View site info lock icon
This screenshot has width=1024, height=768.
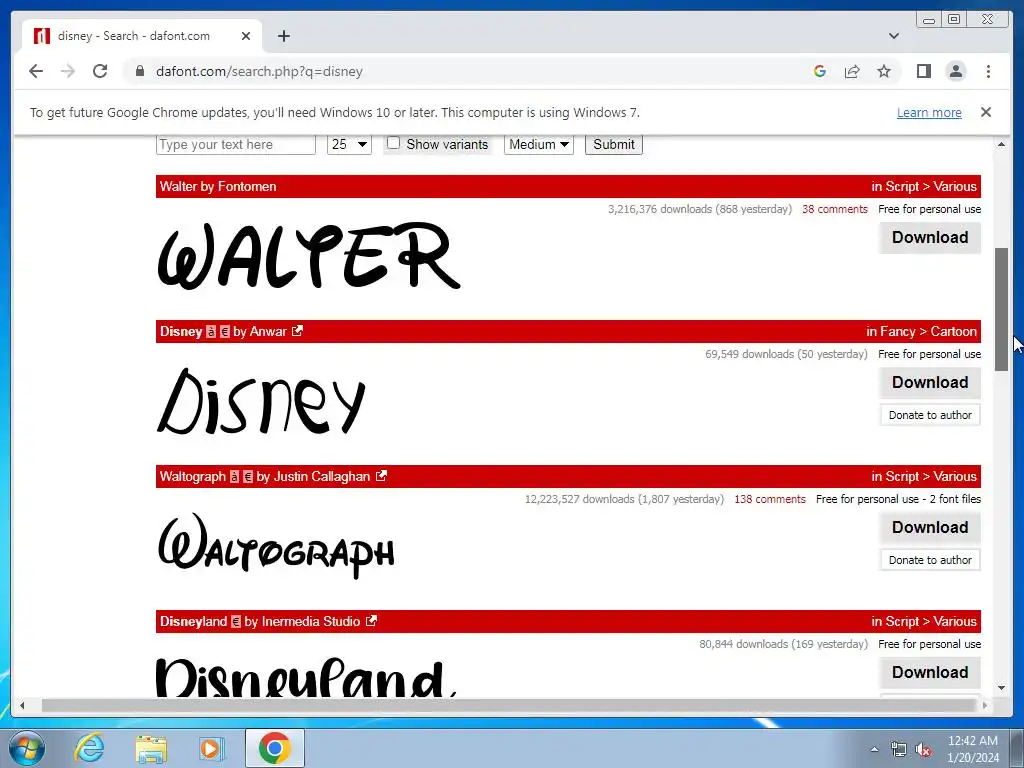139,71
